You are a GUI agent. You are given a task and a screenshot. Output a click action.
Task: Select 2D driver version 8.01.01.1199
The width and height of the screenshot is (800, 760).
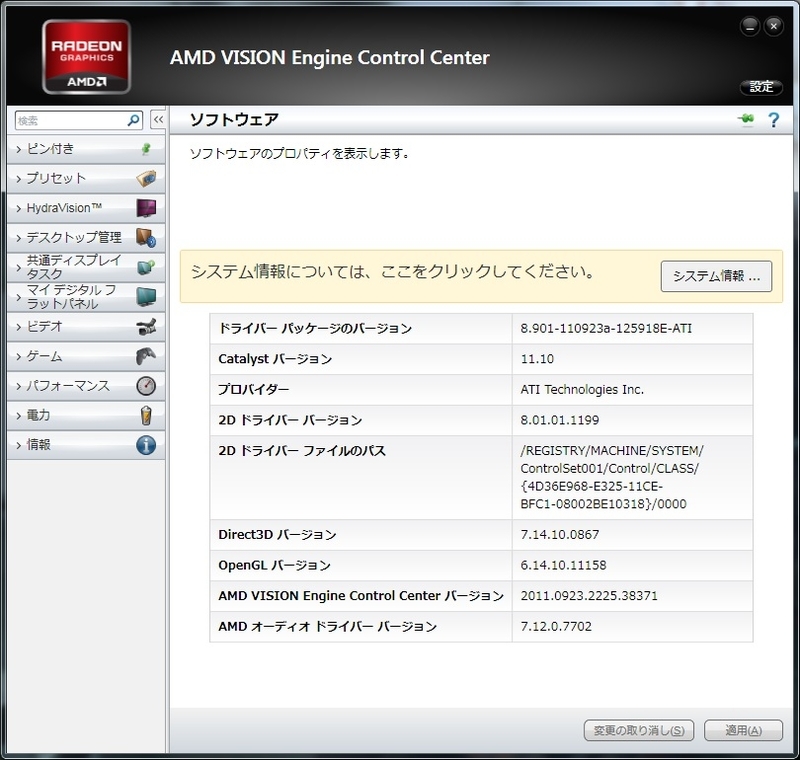point(560,420)
